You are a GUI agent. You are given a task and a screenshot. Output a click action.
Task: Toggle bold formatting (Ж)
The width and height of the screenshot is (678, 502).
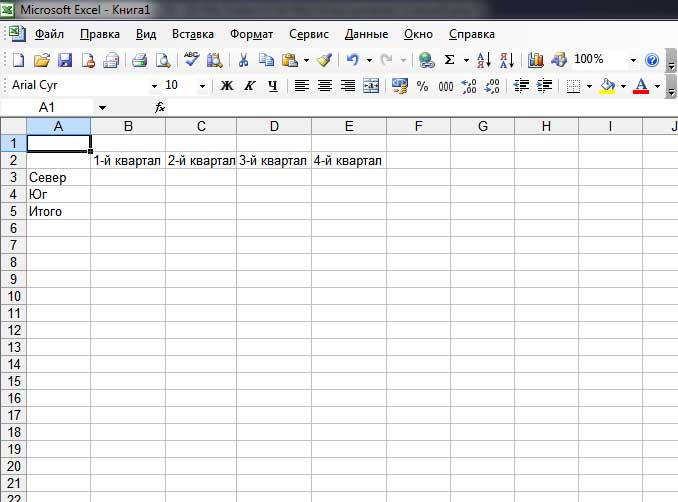[227, 86]
